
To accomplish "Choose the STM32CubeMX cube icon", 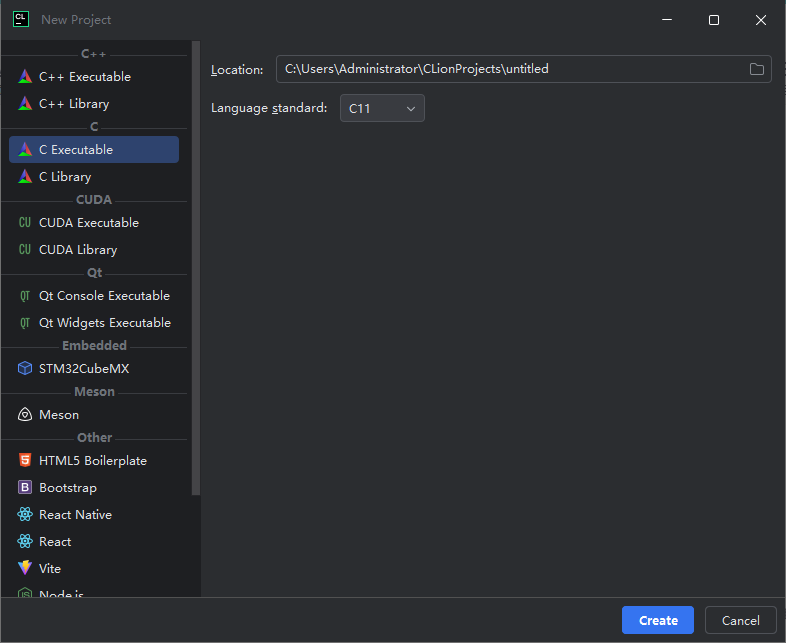I will (x=25, y=368).
